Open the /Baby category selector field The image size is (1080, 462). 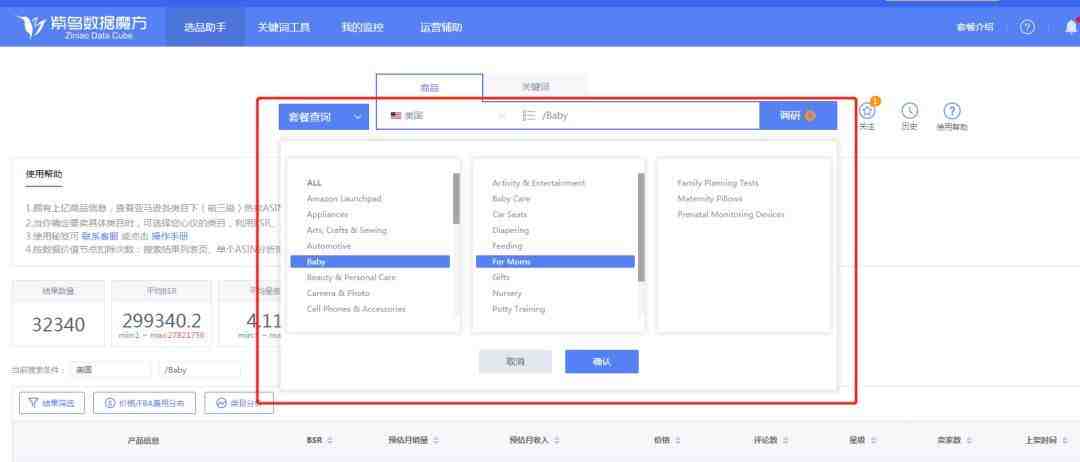click(x=640, y=116)
